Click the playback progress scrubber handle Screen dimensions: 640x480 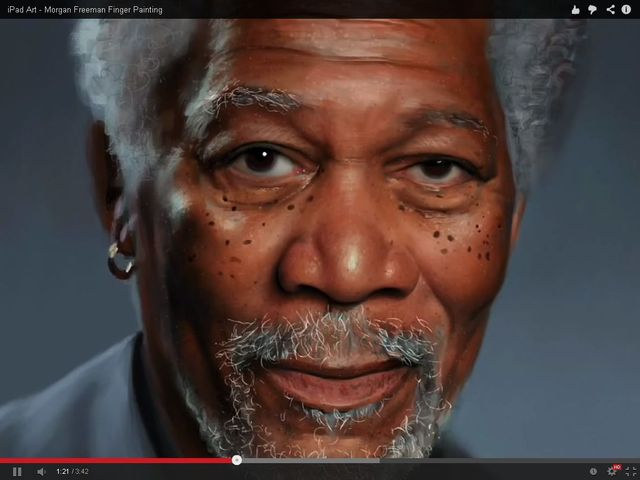(237, 460)
